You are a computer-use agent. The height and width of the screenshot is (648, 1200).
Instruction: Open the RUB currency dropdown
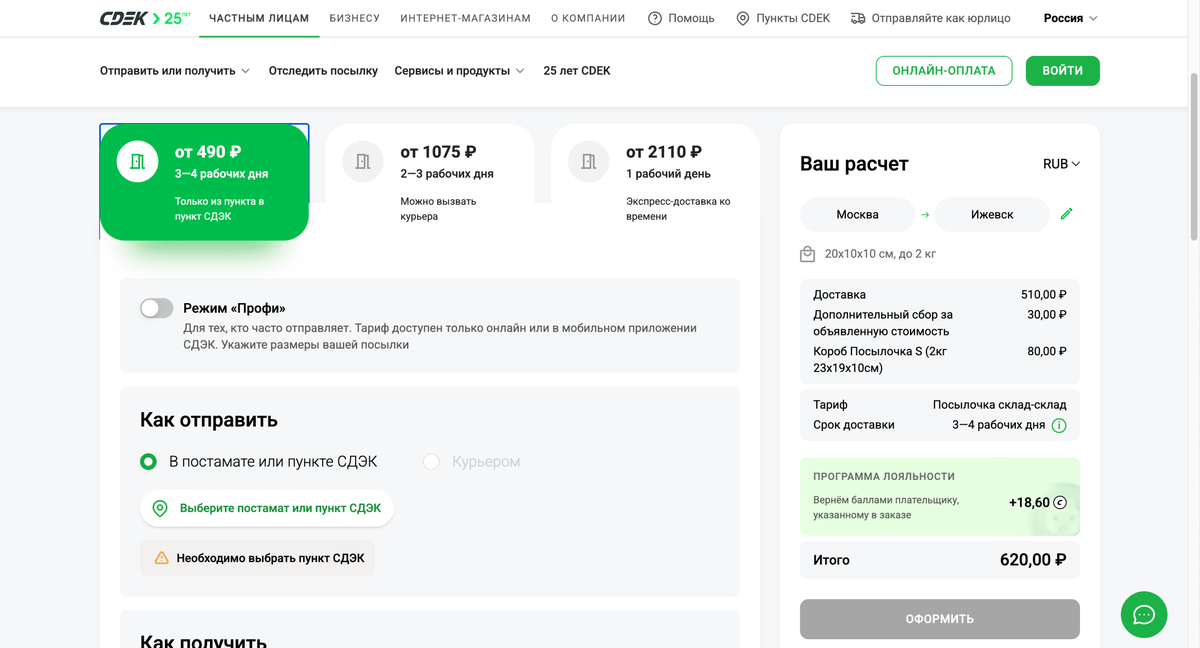click(x=1061, y=164)
